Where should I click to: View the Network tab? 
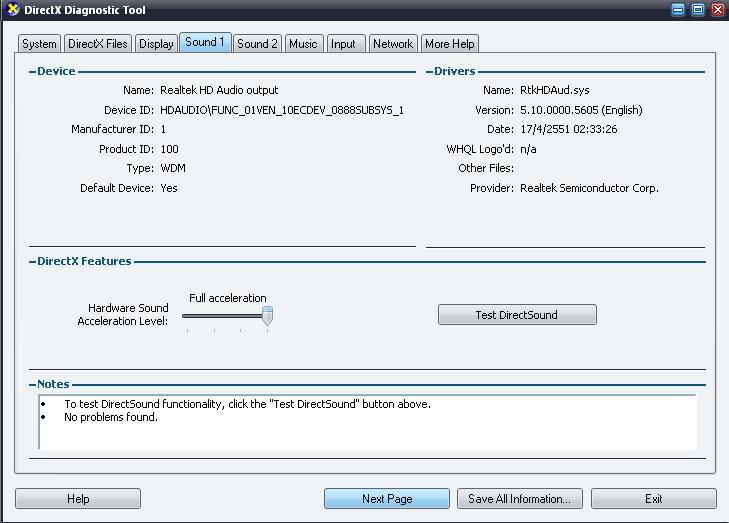(x=393, y=44)
